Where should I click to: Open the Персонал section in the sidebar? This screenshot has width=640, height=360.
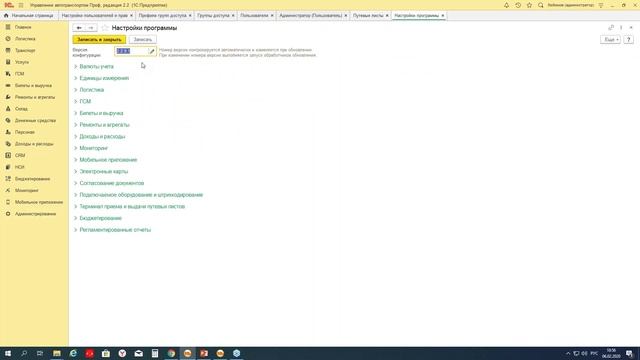[24, 132]
